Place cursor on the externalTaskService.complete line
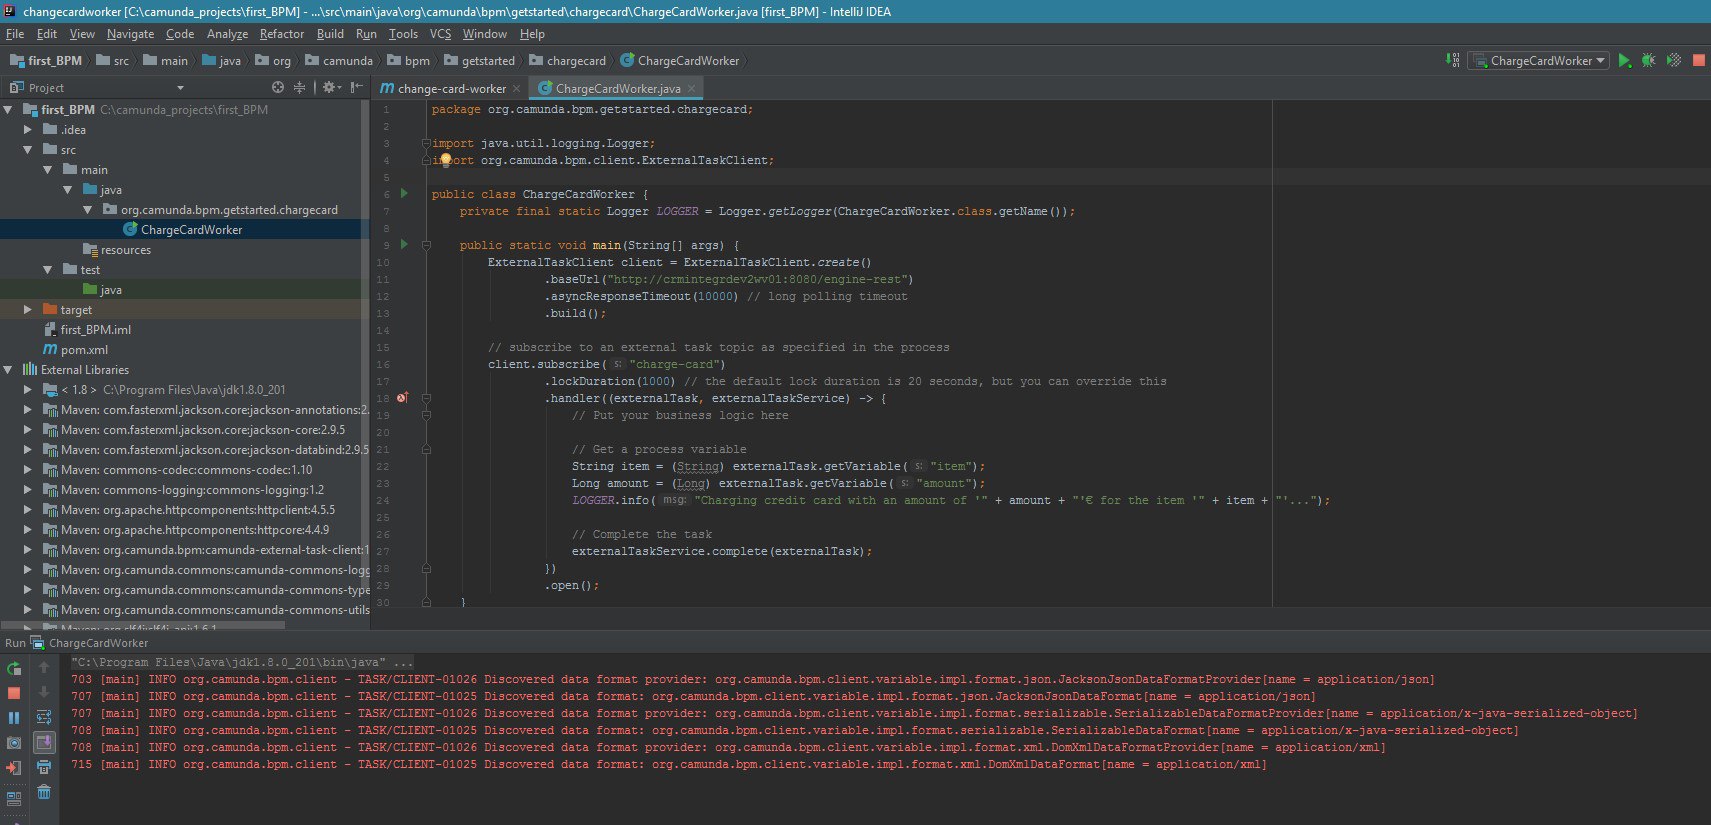Screen dimensions: 1711x825 pyautogui.click(x=721, y=552)
